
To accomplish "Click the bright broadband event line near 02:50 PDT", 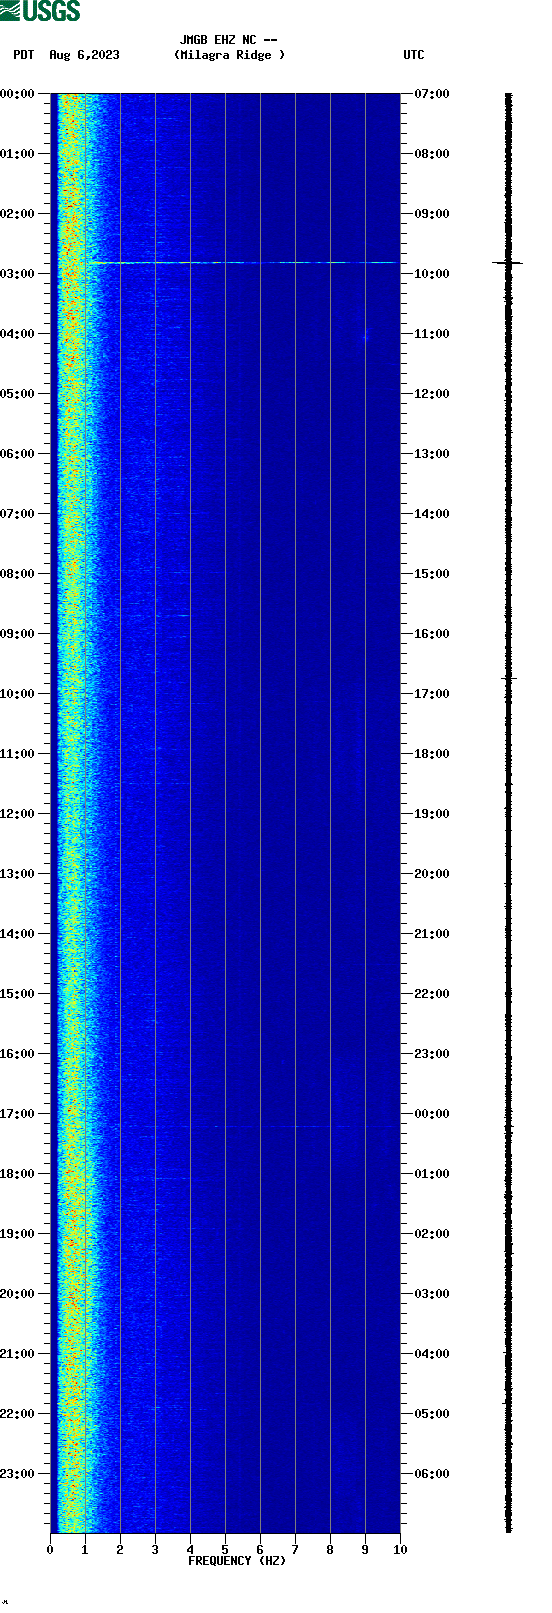I will pyautogui.click(x=245, y=262).
